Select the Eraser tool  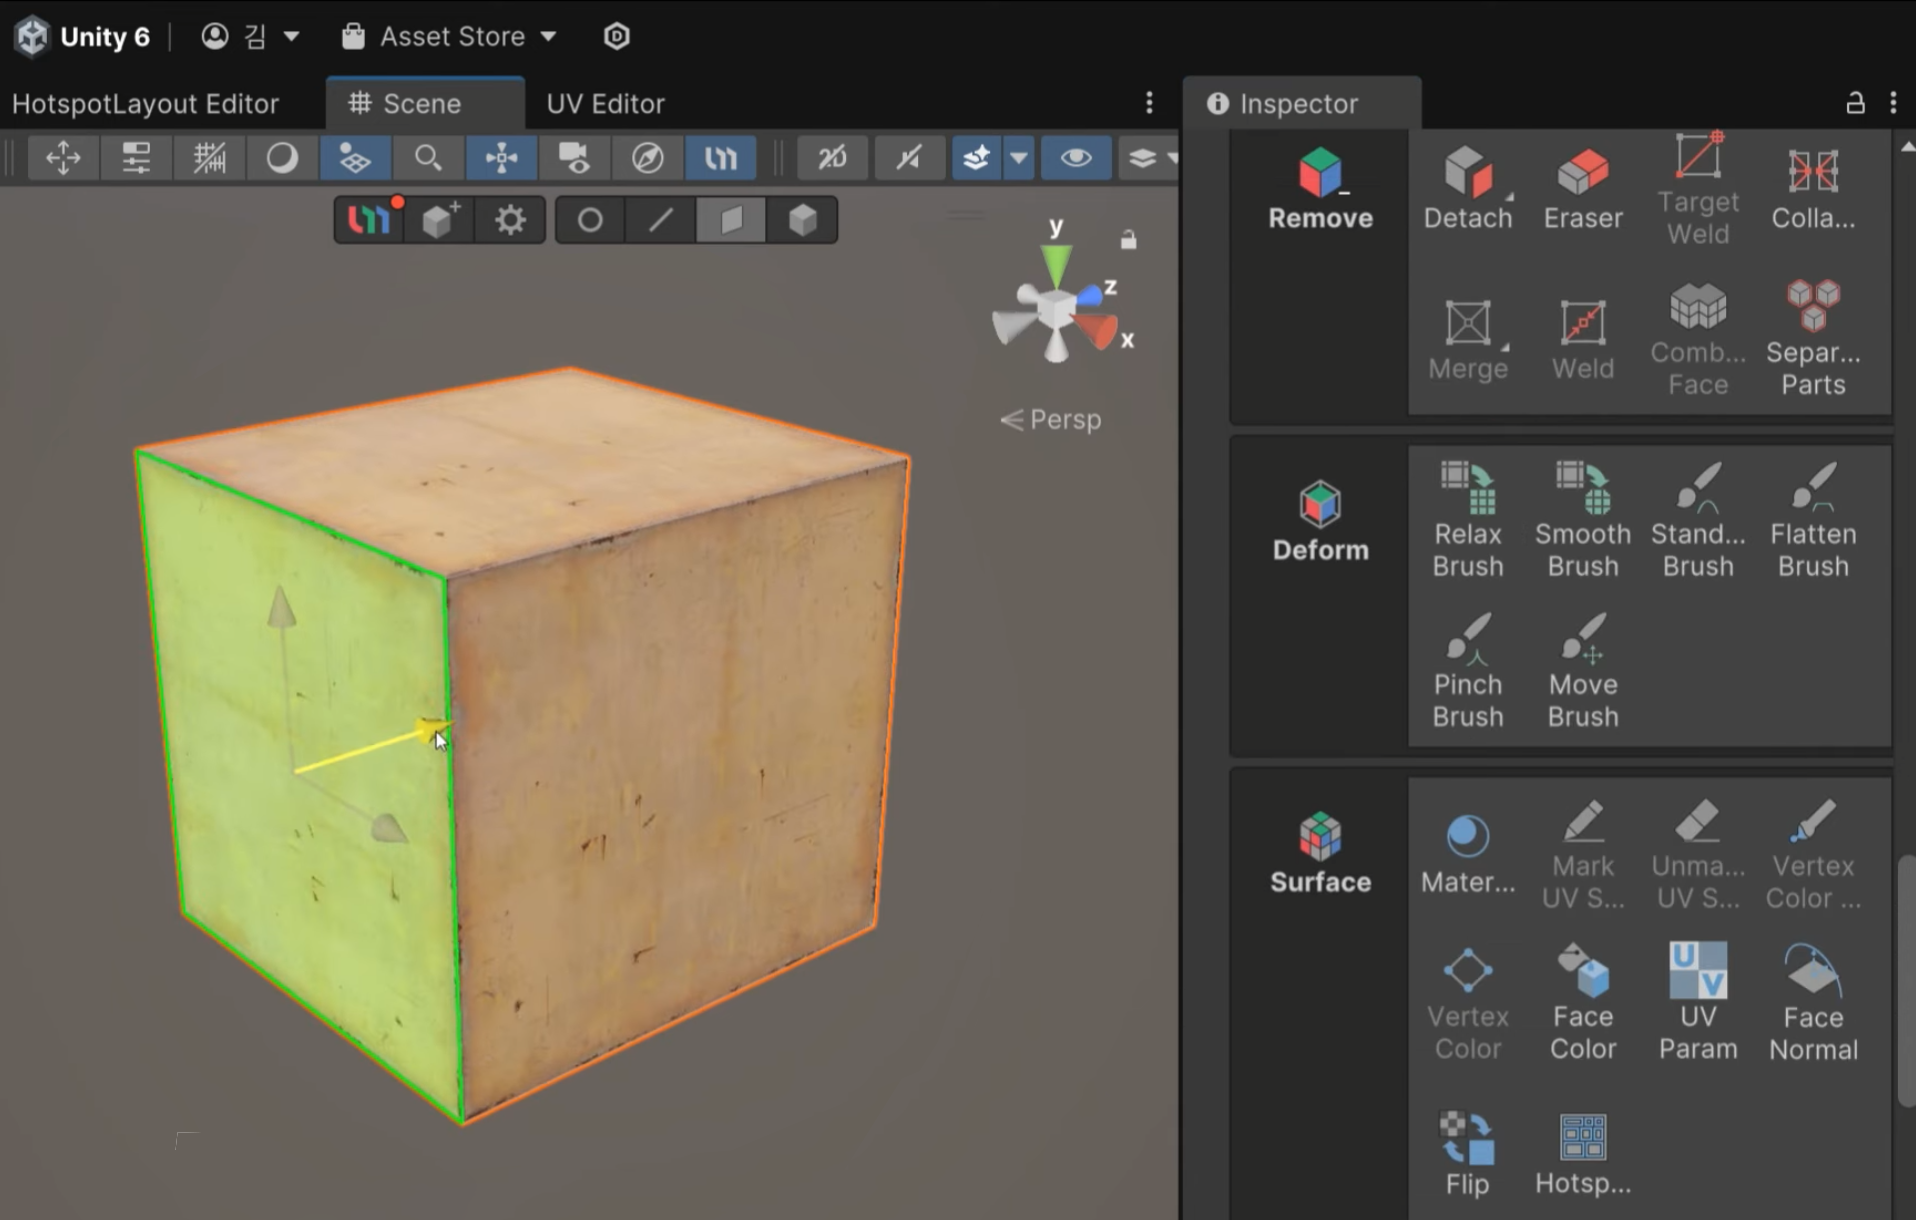coord(1582,188)
